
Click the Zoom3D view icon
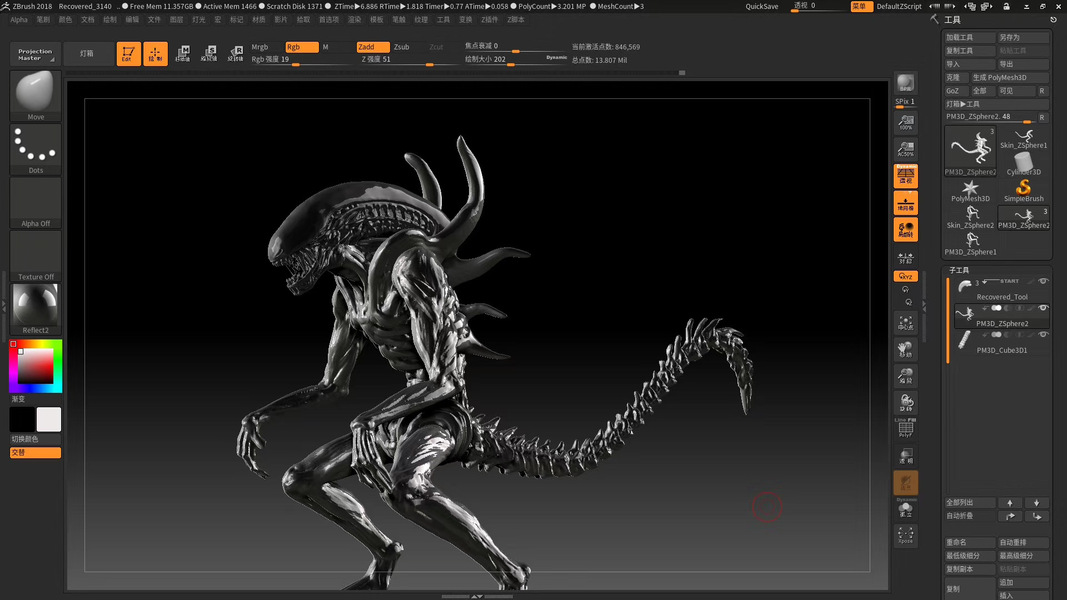click(905, 376)
